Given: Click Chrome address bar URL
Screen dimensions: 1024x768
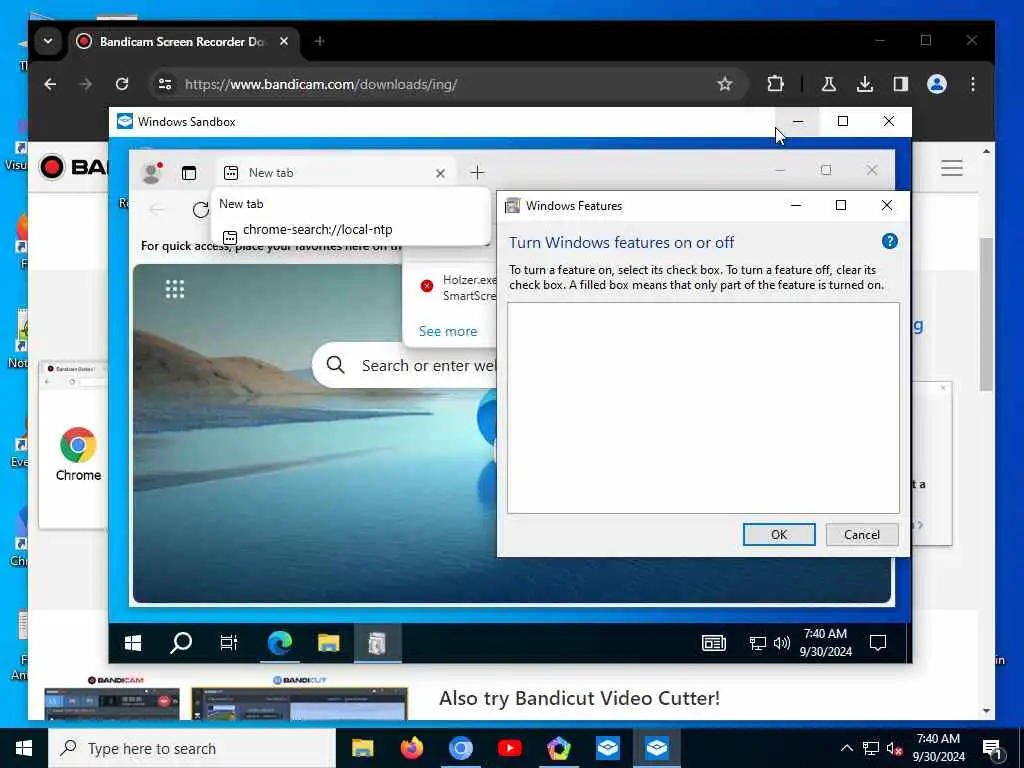Looking at the screenshot, I should [321, 84].
